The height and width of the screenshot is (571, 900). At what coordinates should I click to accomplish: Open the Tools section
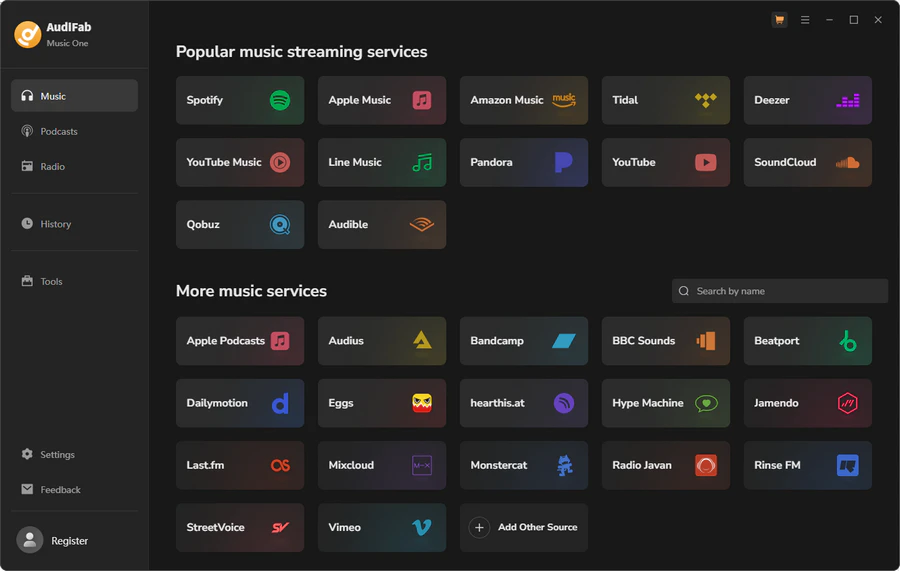pos(75,281)
